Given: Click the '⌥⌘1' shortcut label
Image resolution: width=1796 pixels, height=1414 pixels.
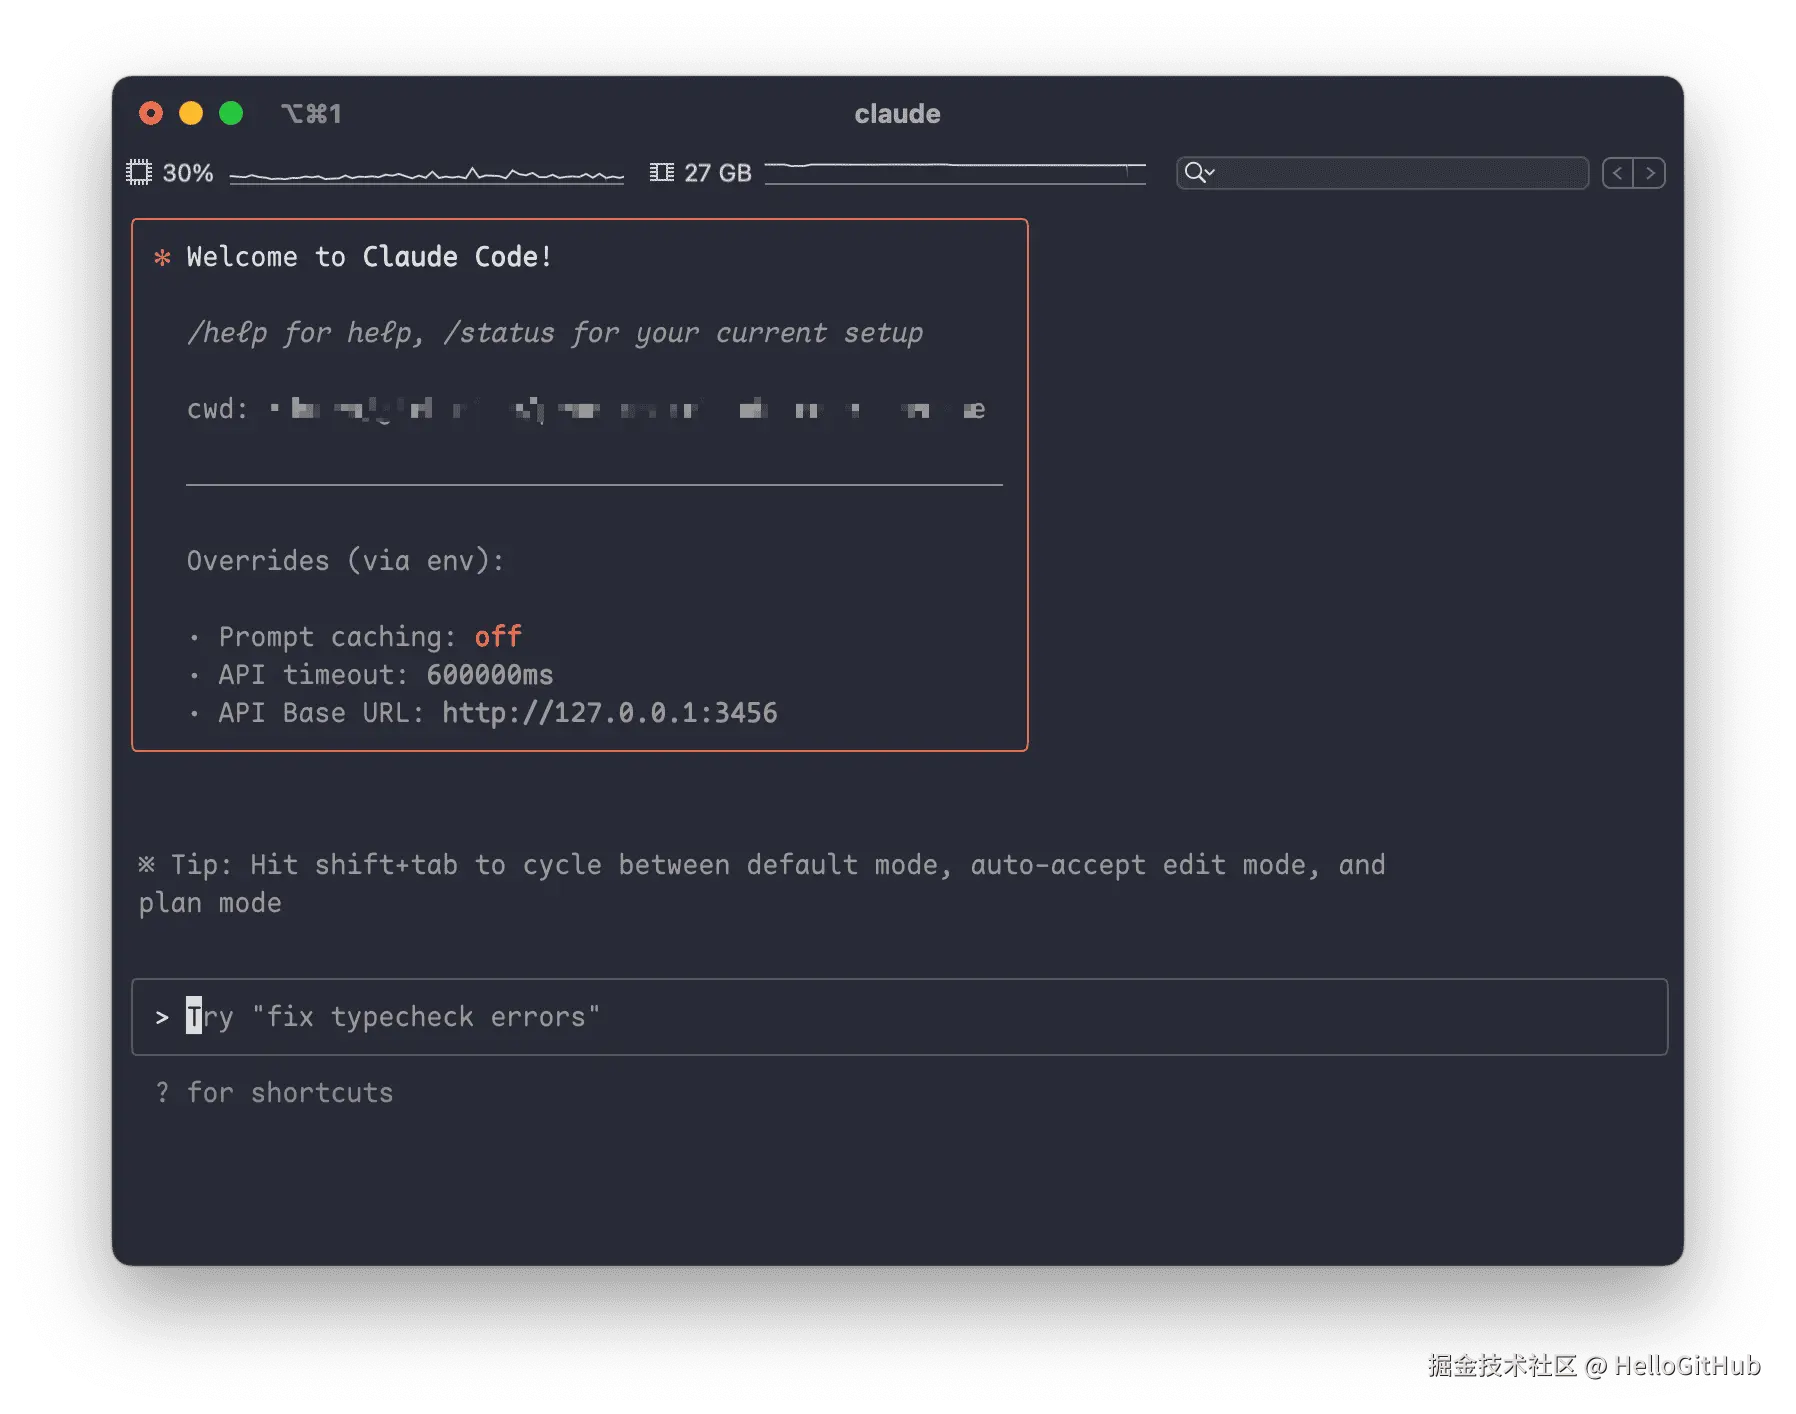Looking at the screenshot, I should point(311,114).
